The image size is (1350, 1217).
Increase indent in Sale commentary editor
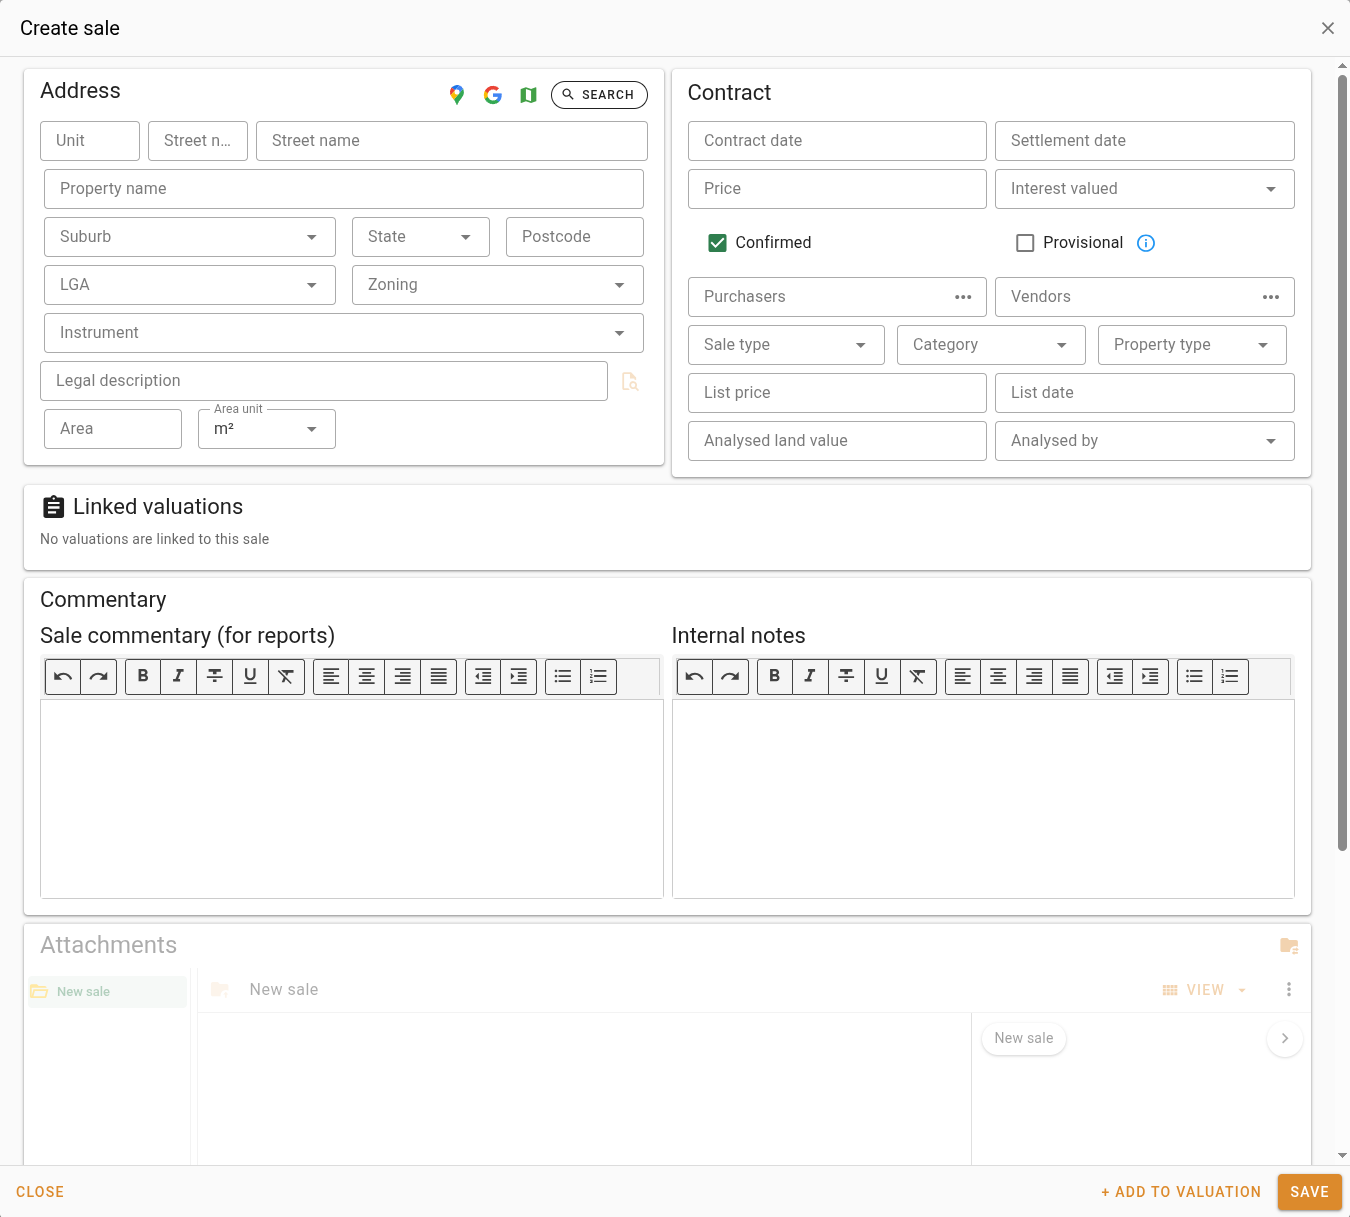click(519, 677)
